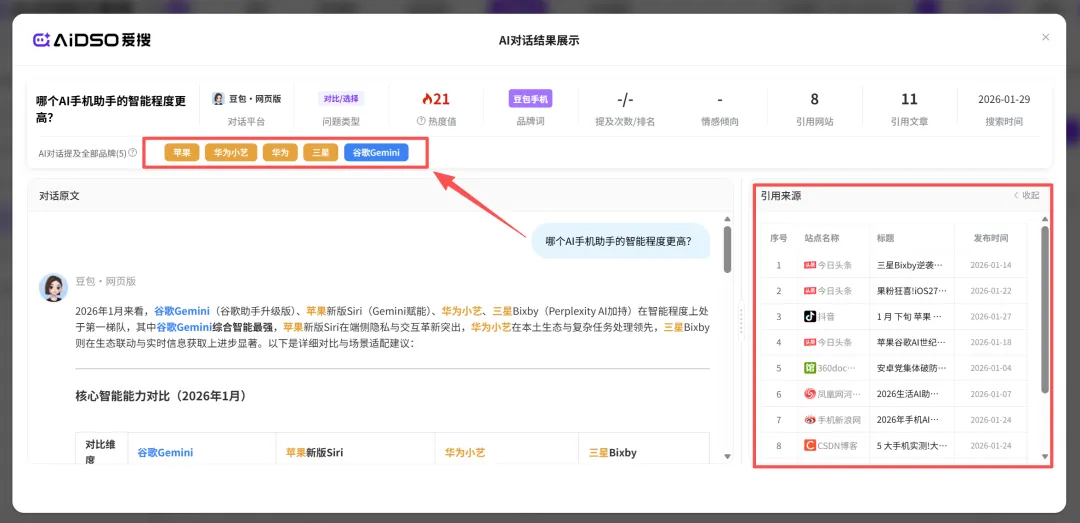Click the 对话原文 panel scrollbar thumb
The image size is (1080, 523).
coord(727,249)
